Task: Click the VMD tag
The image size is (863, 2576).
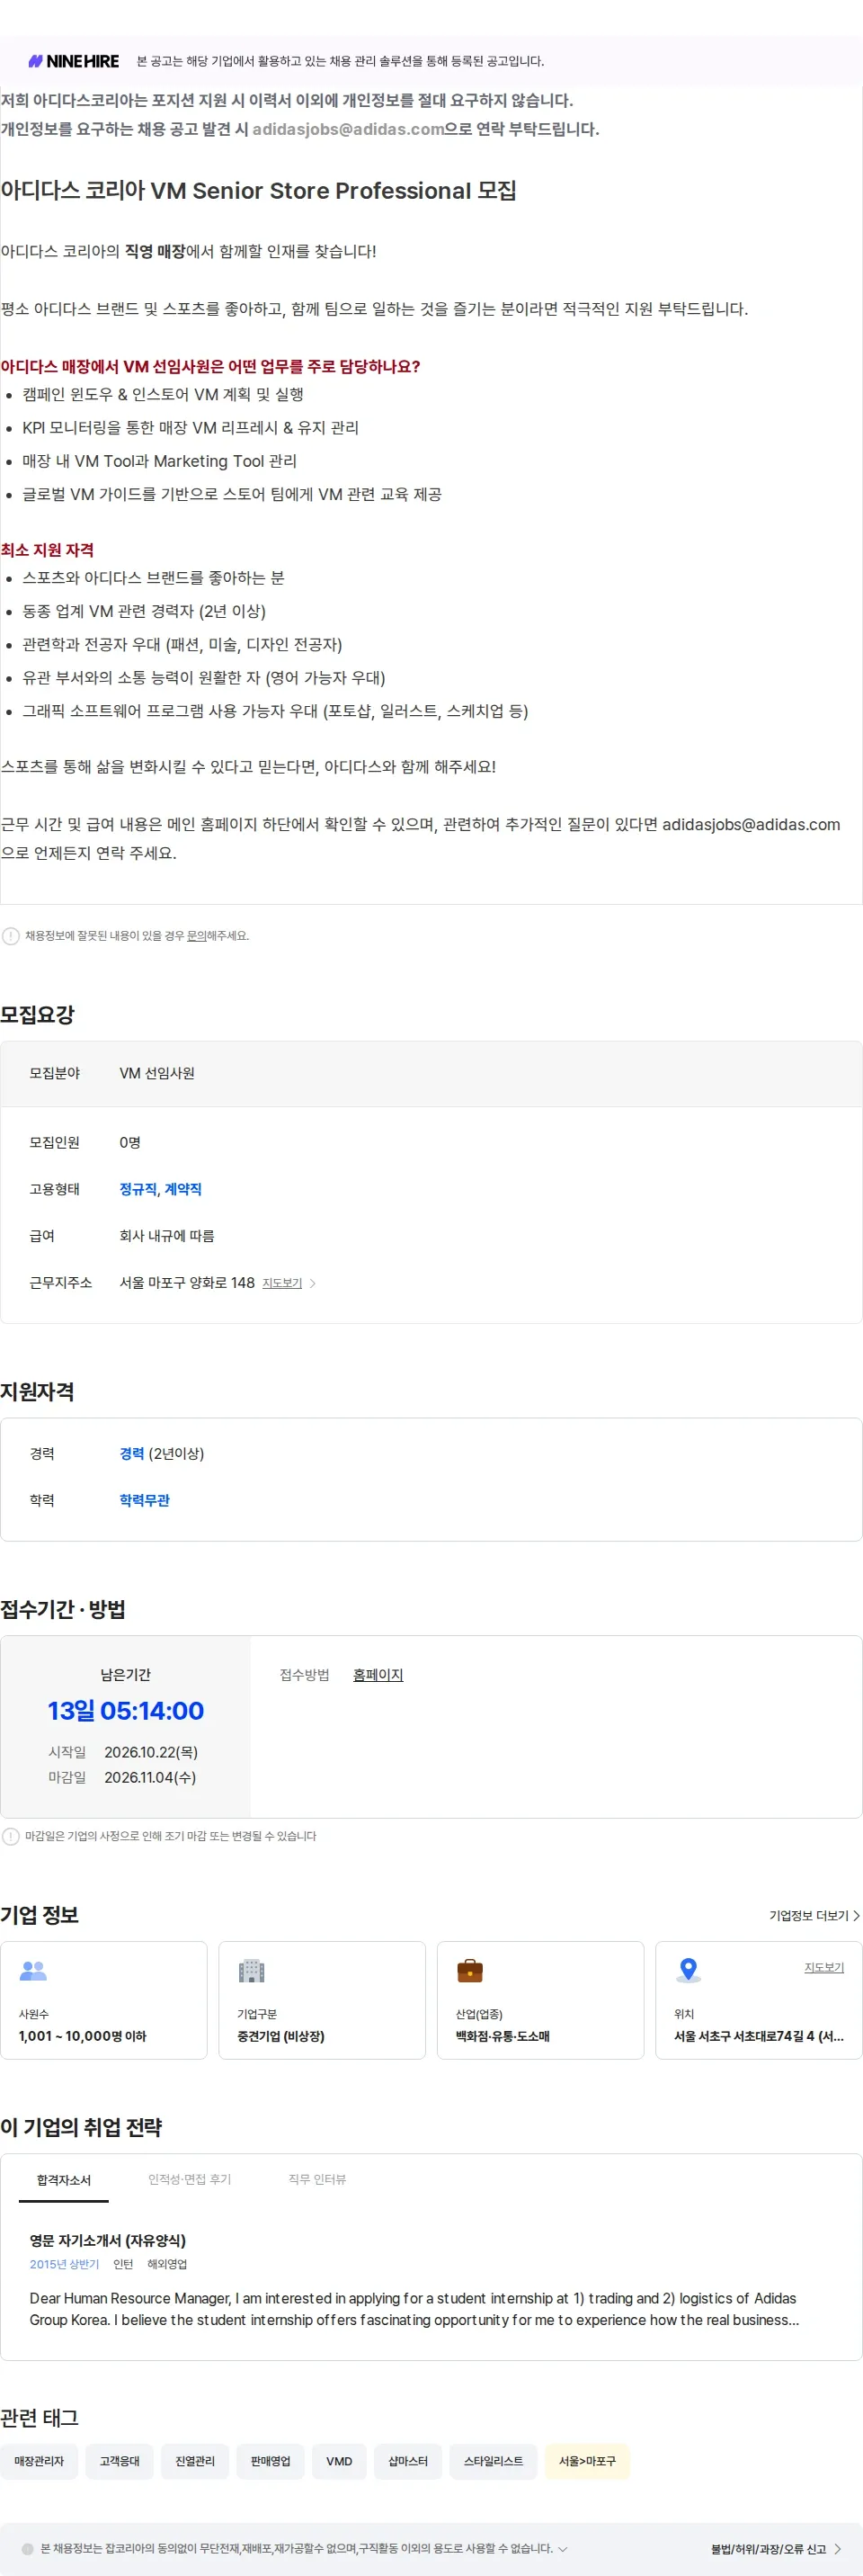Action: point(339,2461)
